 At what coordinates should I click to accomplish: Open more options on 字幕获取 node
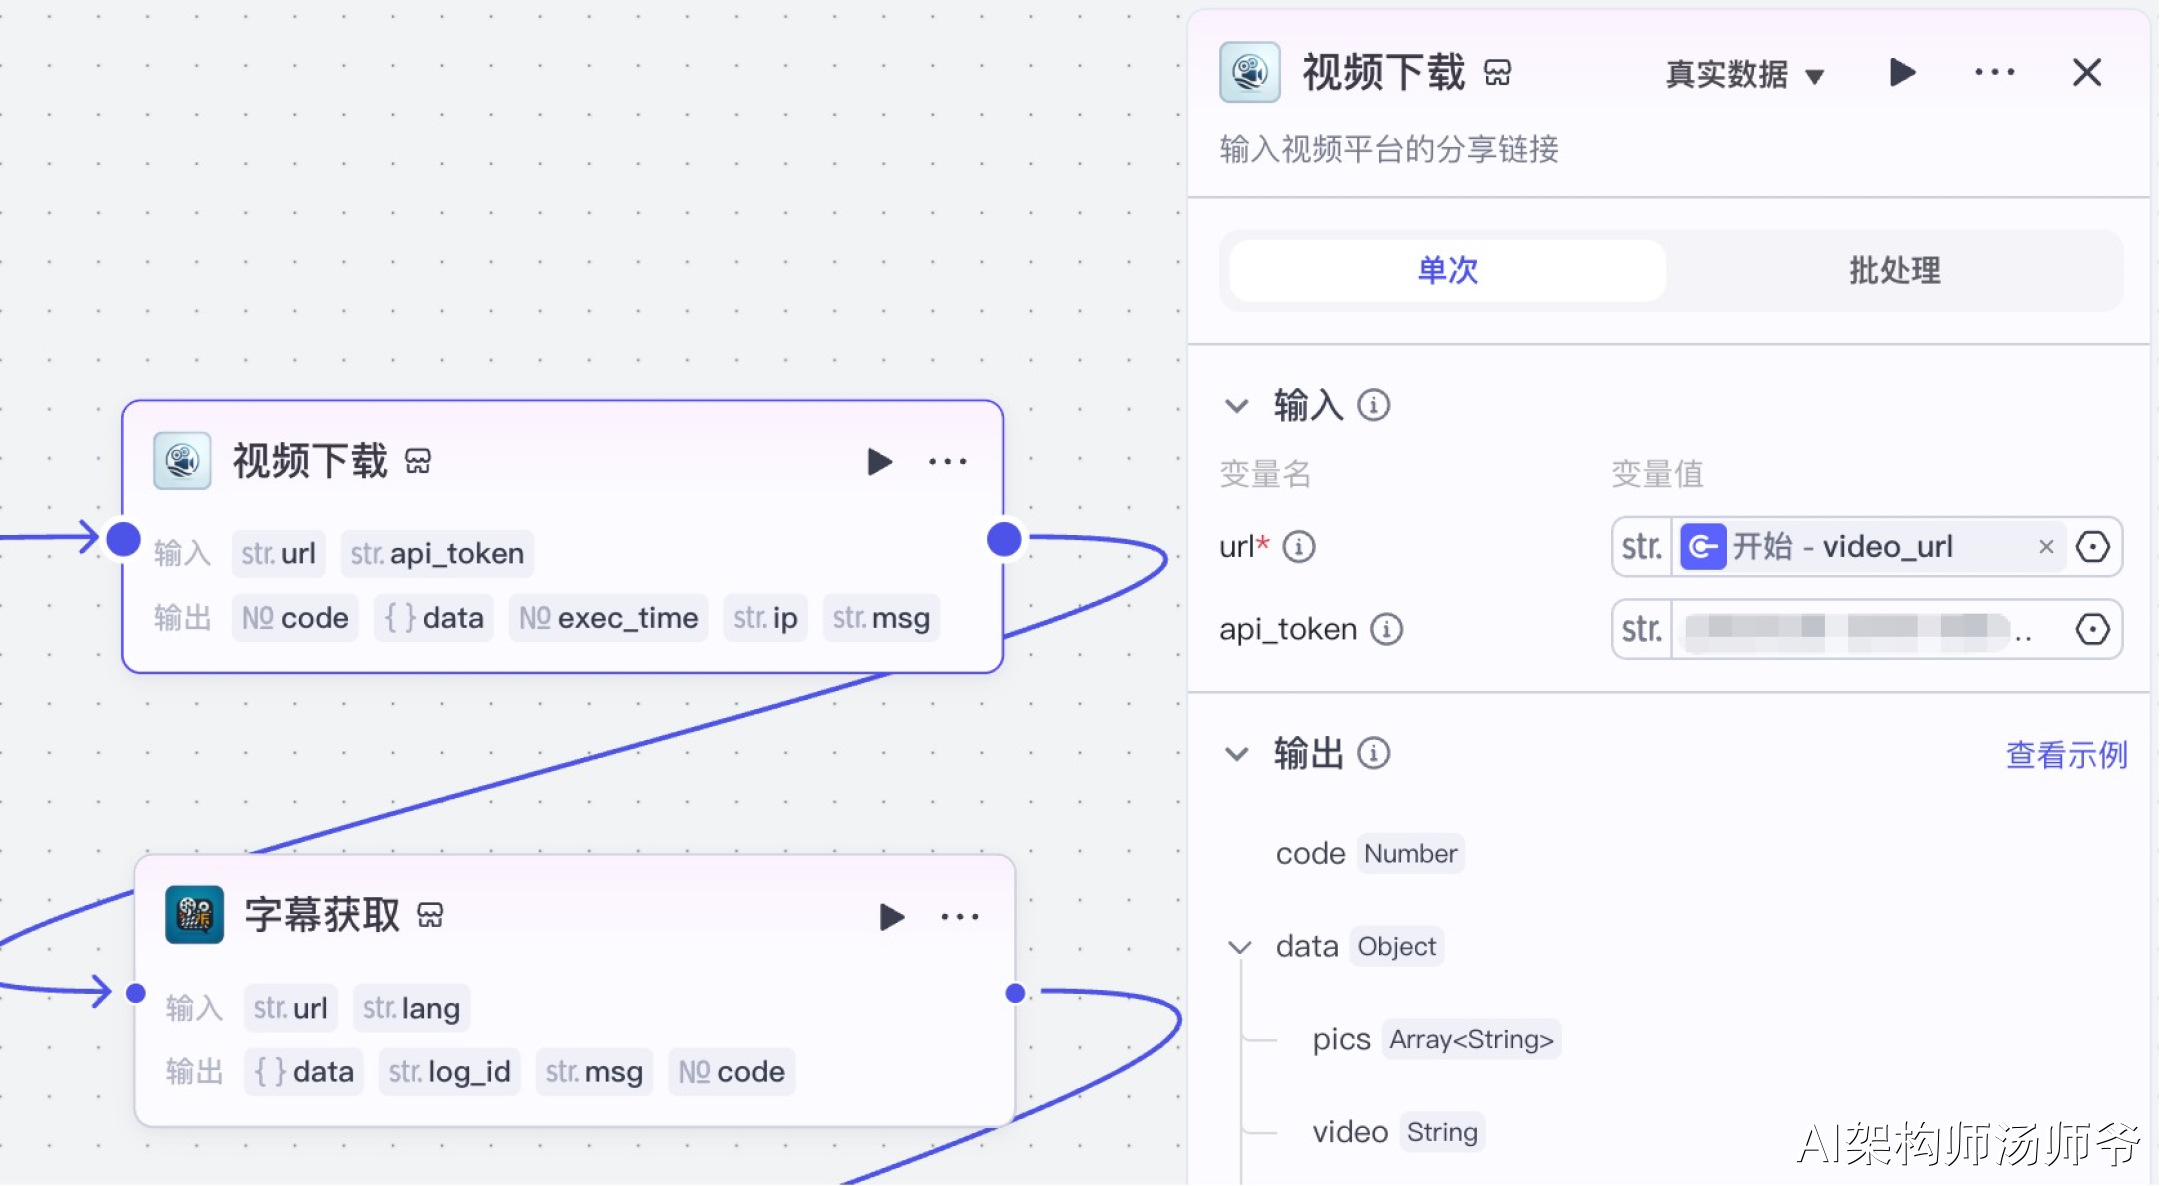point(959,917)
